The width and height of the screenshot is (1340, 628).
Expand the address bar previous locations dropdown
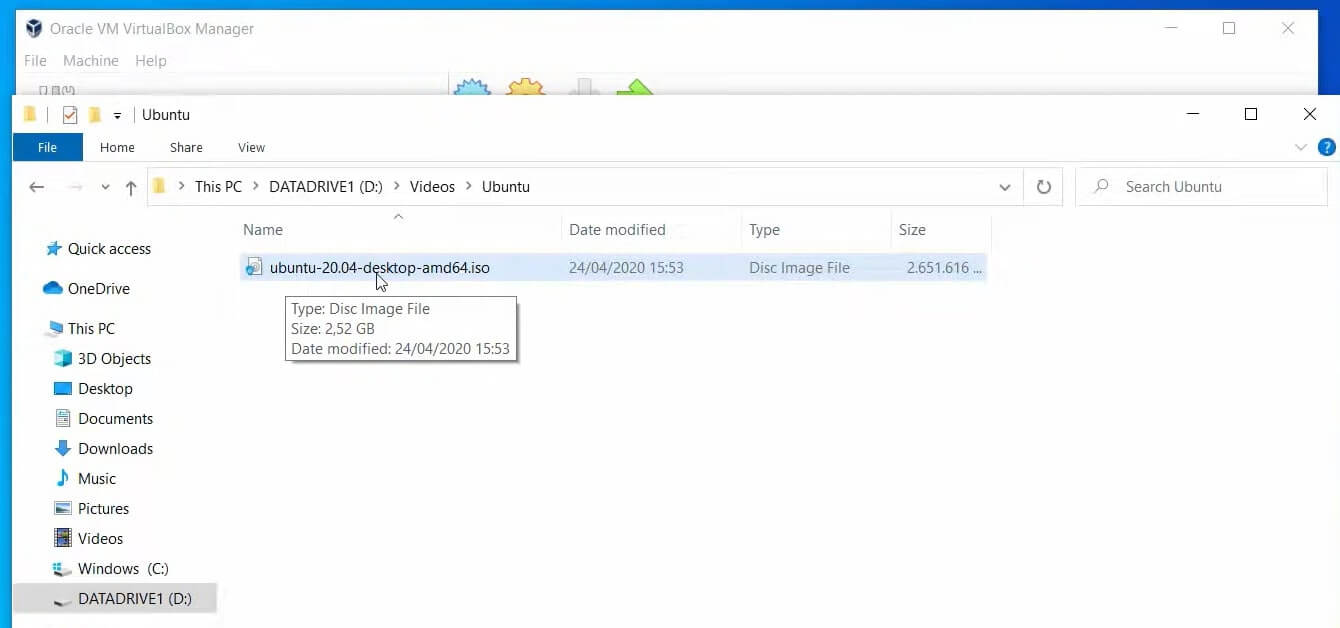click(1004, 187)
